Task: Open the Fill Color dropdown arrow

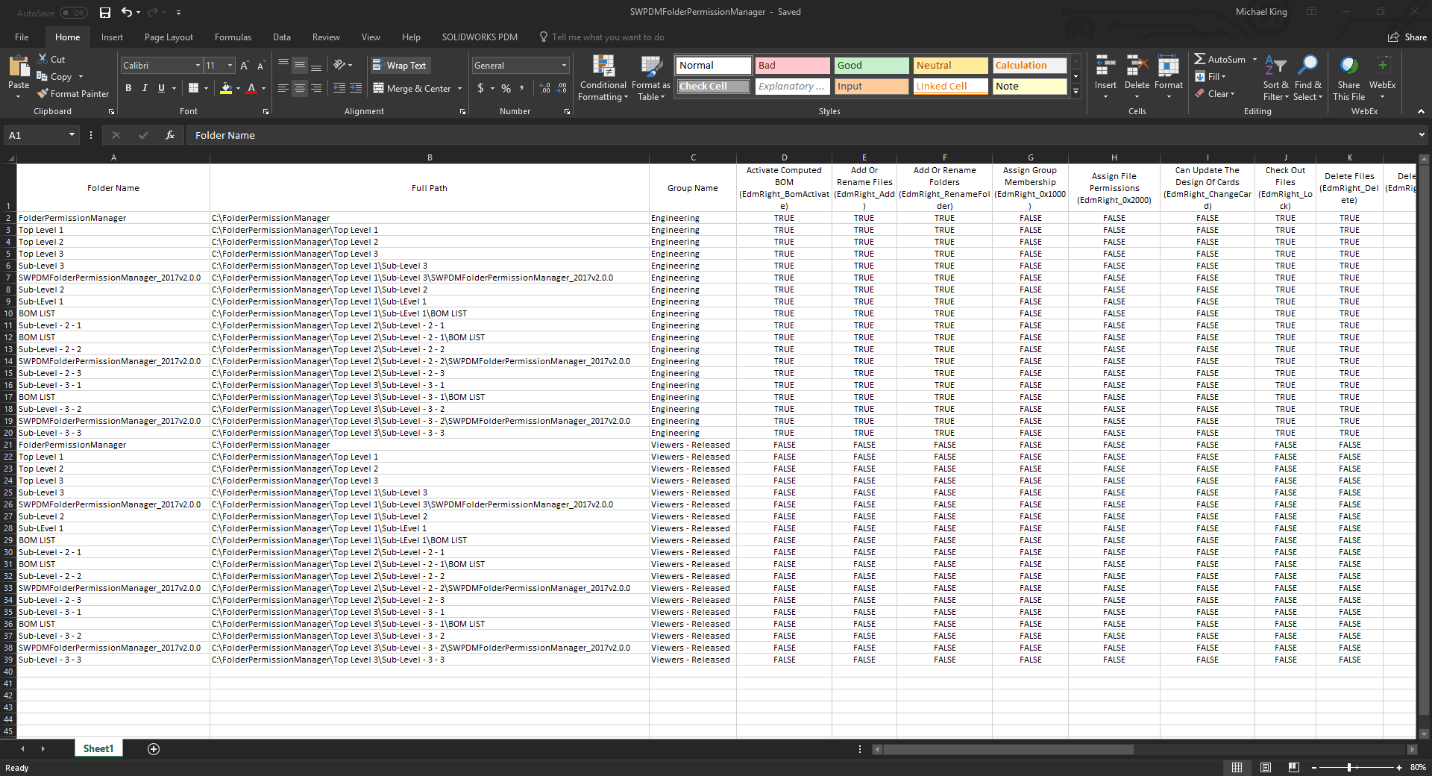Action: point(238,88)
